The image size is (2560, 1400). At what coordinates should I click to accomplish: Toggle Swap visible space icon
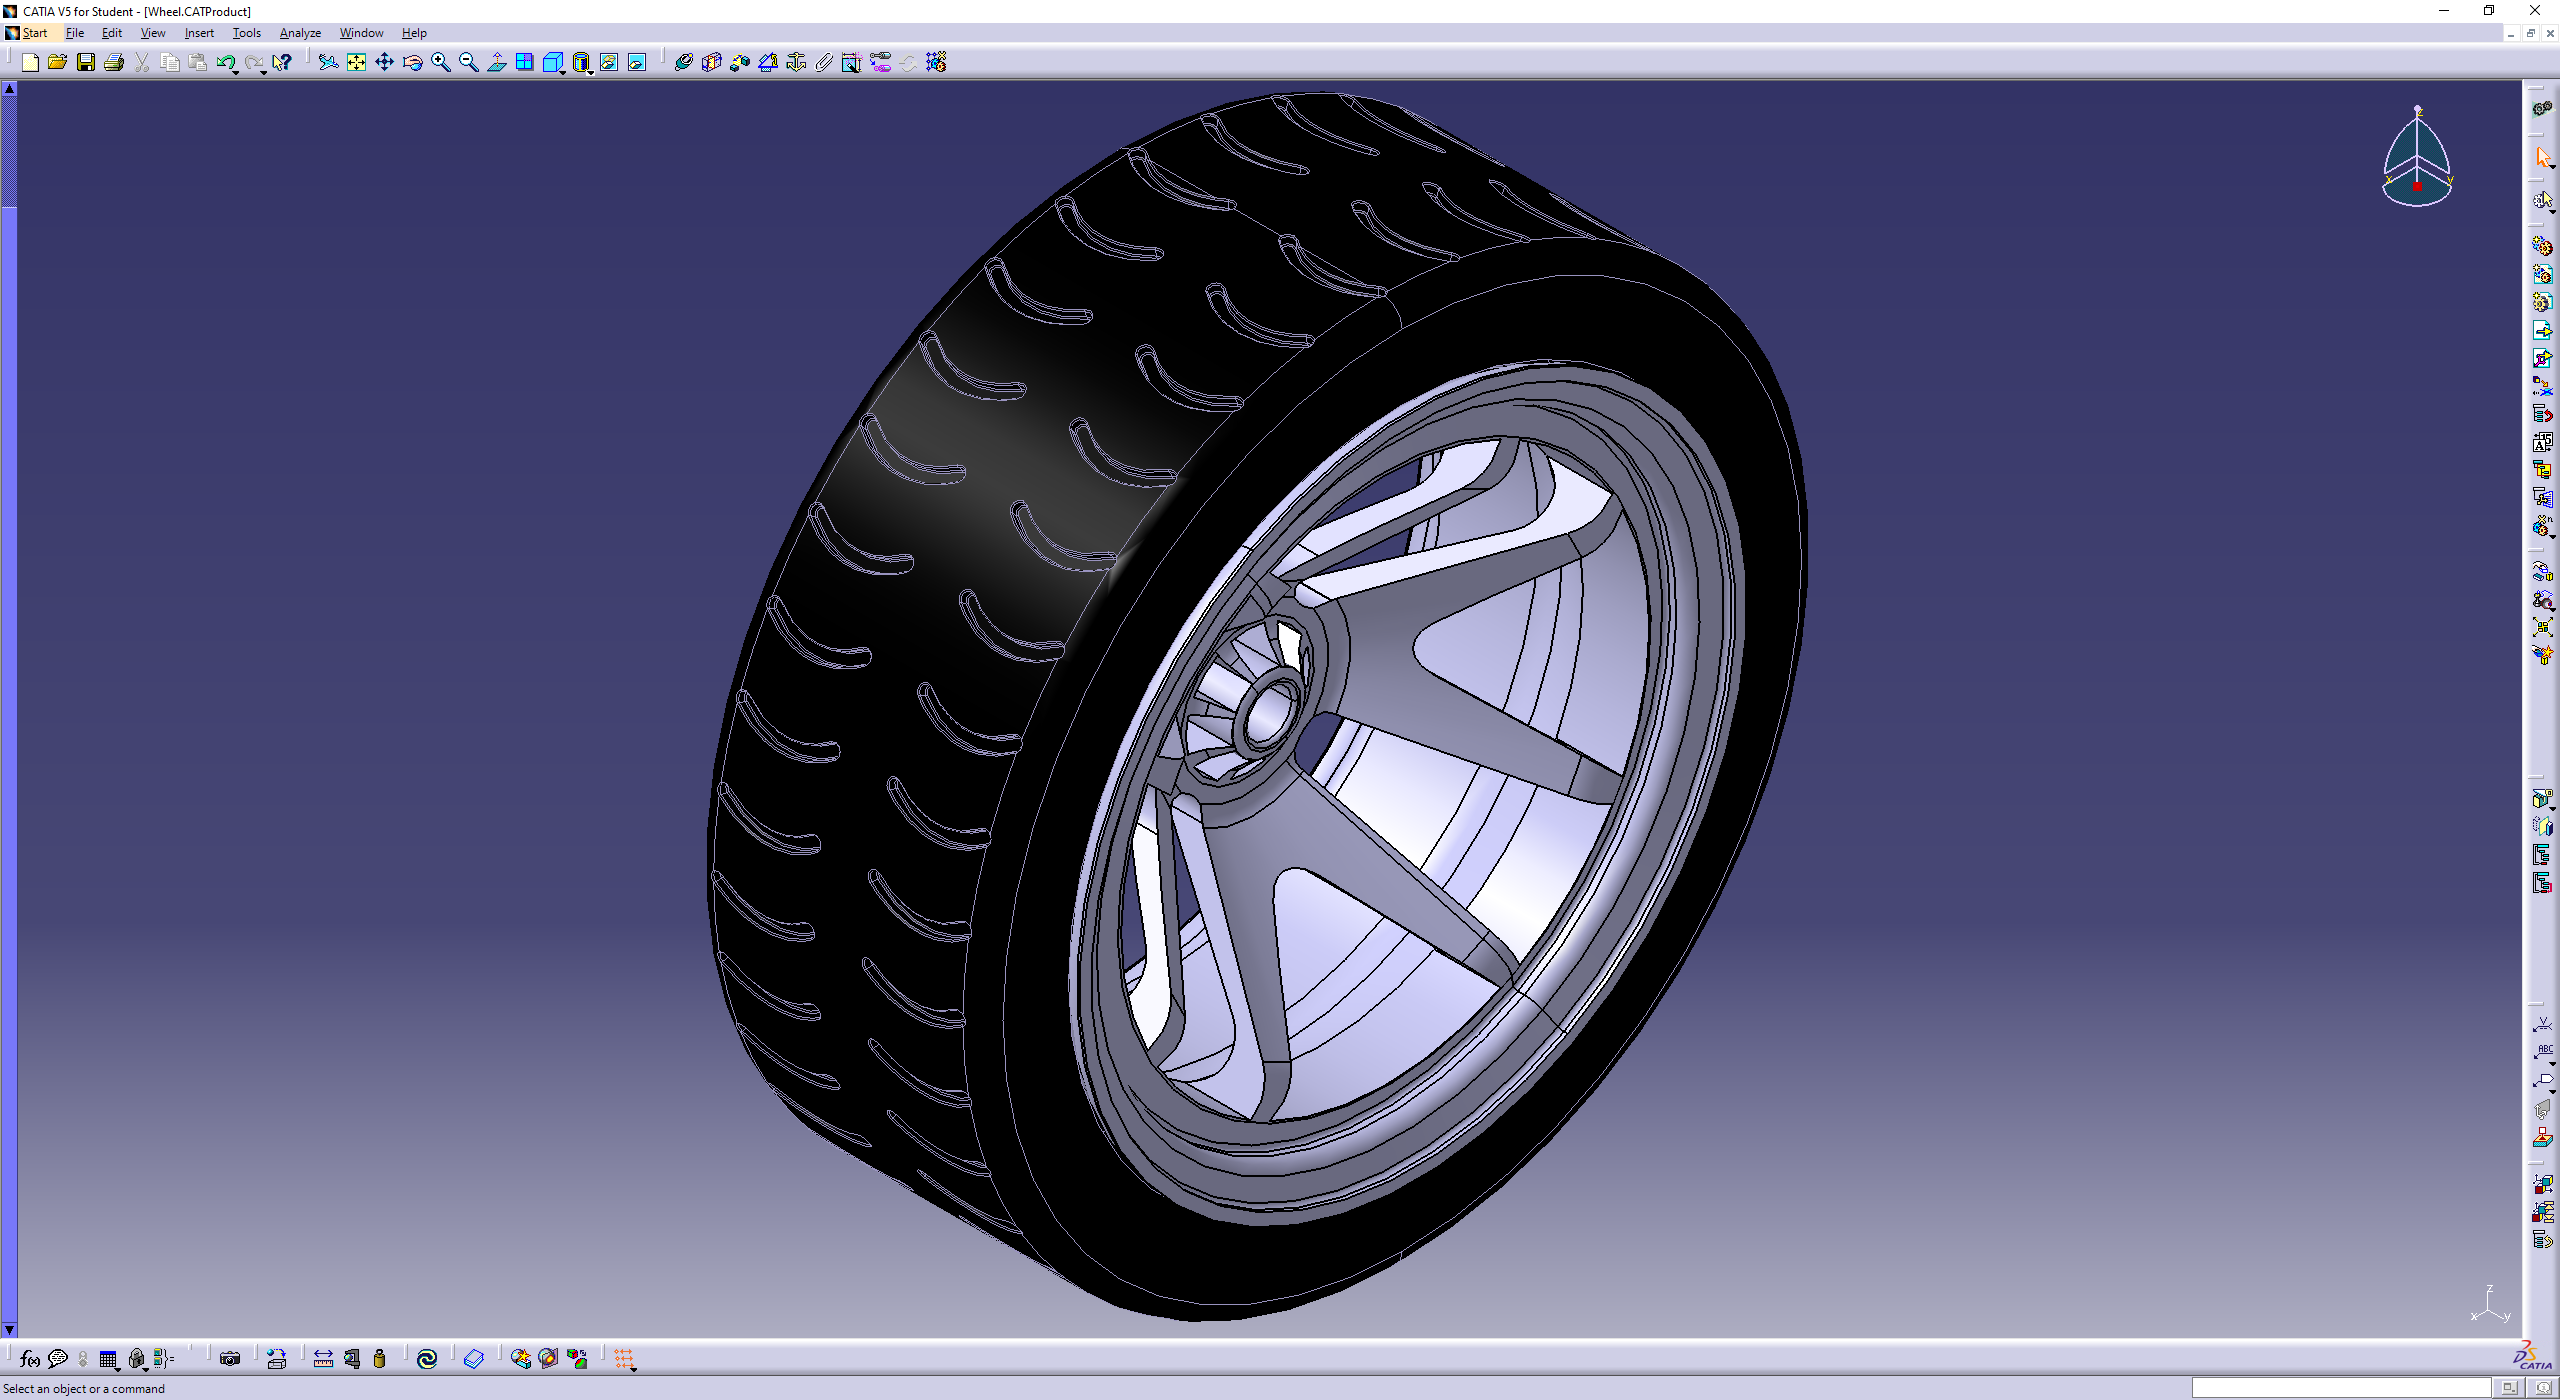click(x=637, y=63)
